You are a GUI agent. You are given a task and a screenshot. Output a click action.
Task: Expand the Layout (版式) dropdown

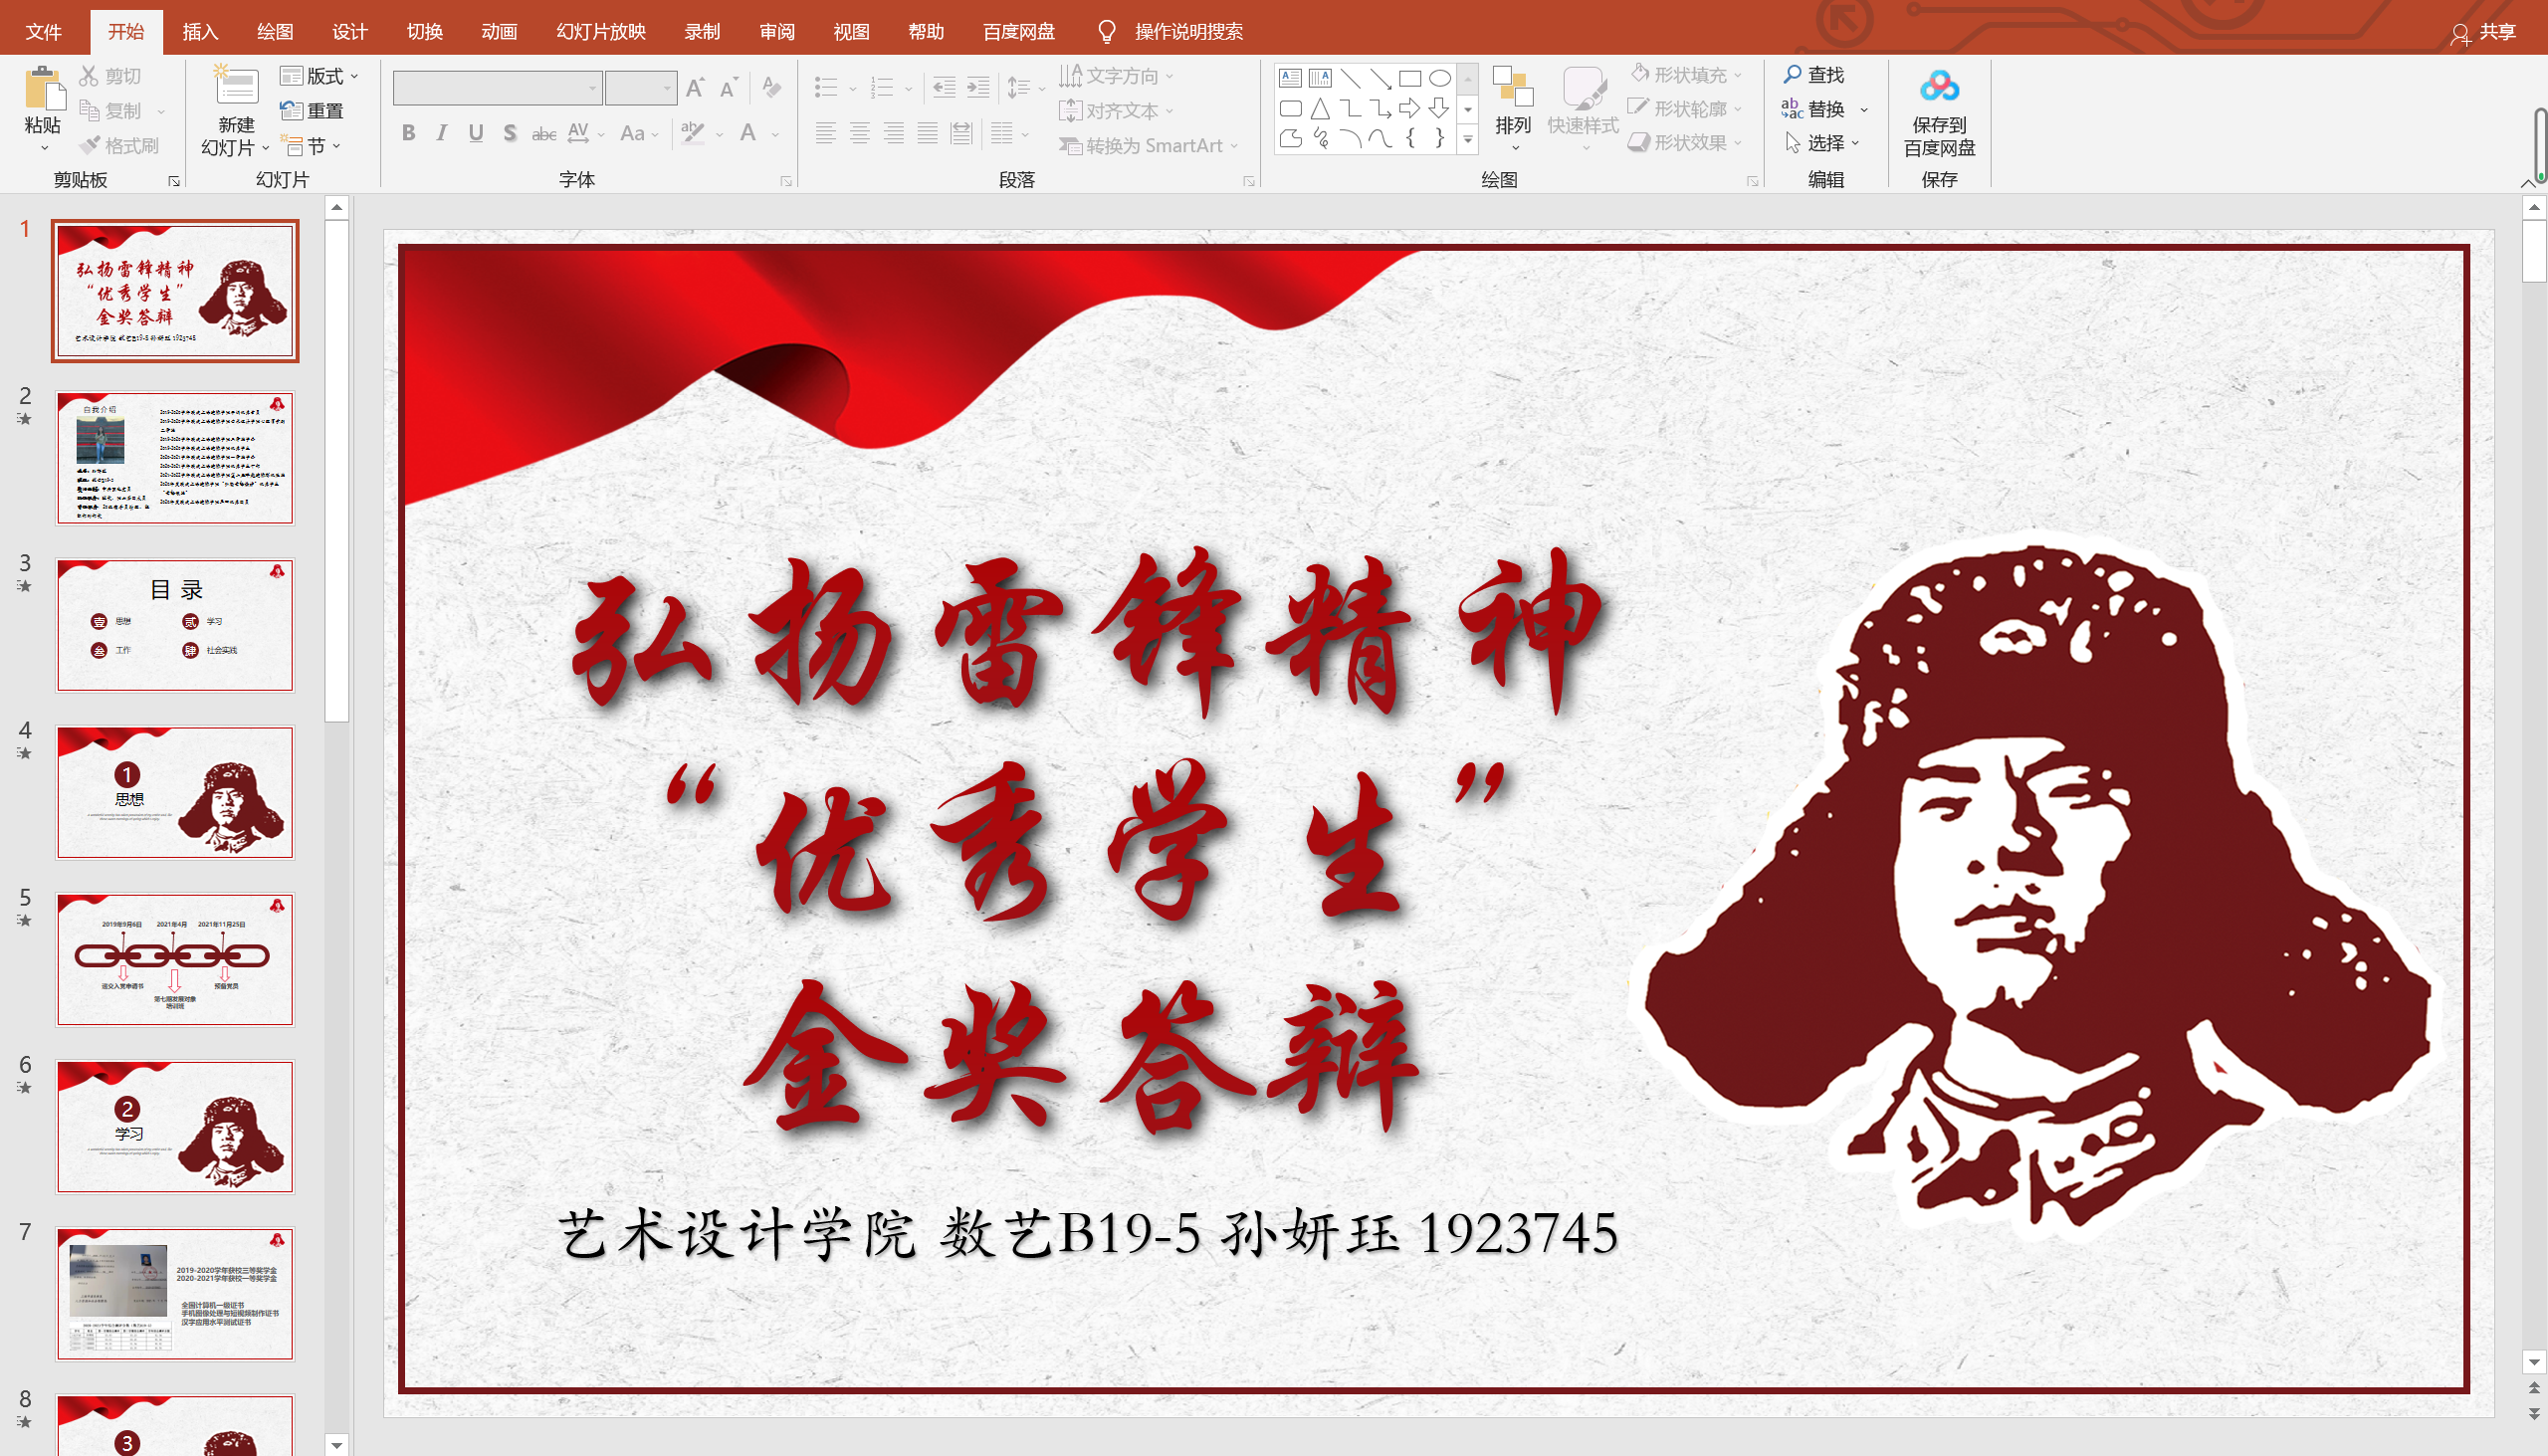pos(320,76)
